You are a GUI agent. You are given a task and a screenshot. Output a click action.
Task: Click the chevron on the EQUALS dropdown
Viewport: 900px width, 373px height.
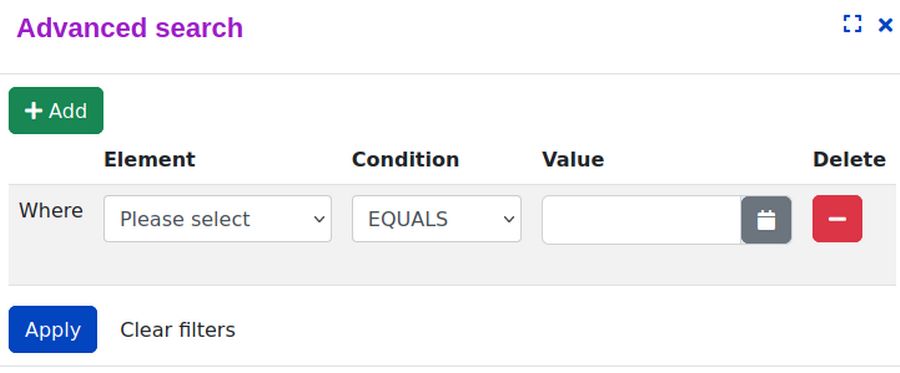point(509,219)
